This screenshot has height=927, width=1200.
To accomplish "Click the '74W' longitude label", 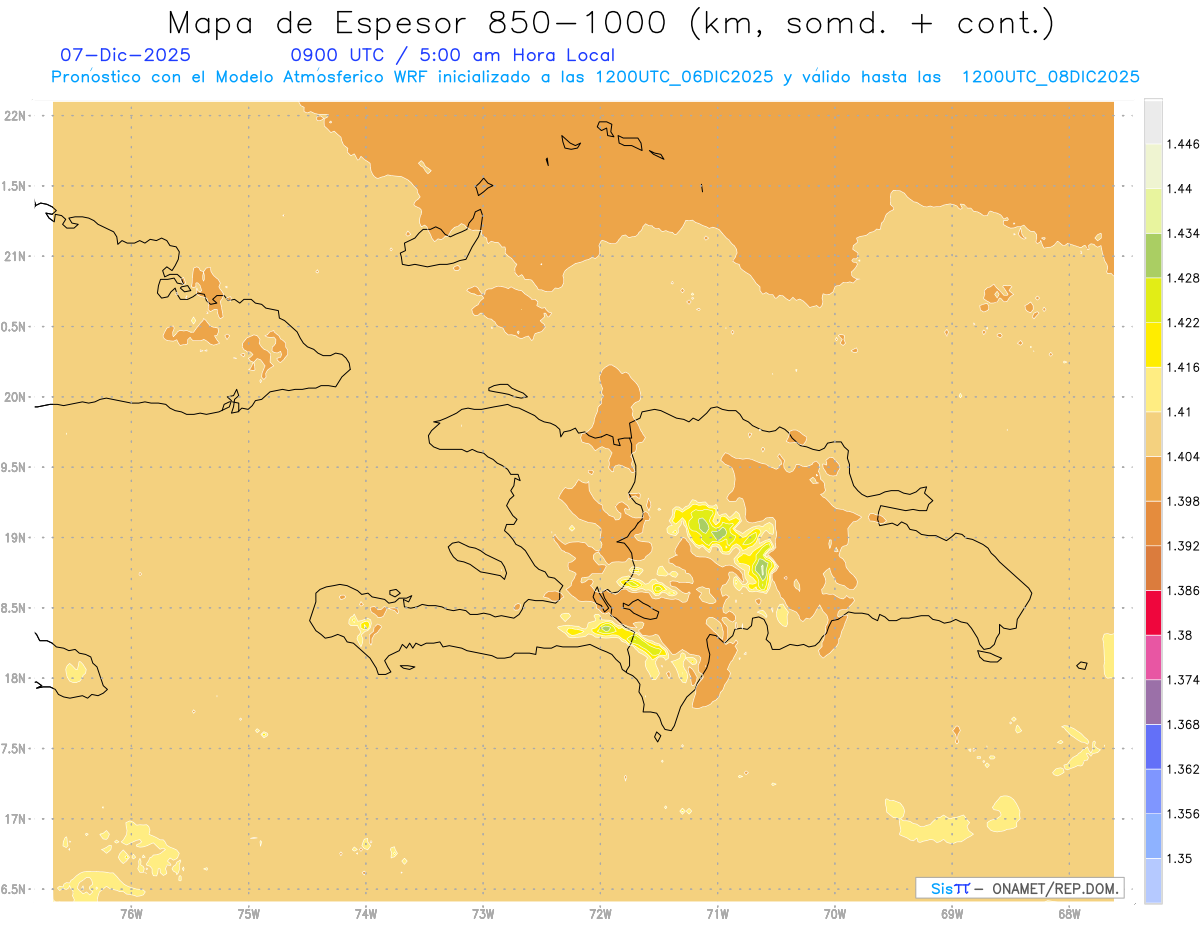I will tap(366, 913).
